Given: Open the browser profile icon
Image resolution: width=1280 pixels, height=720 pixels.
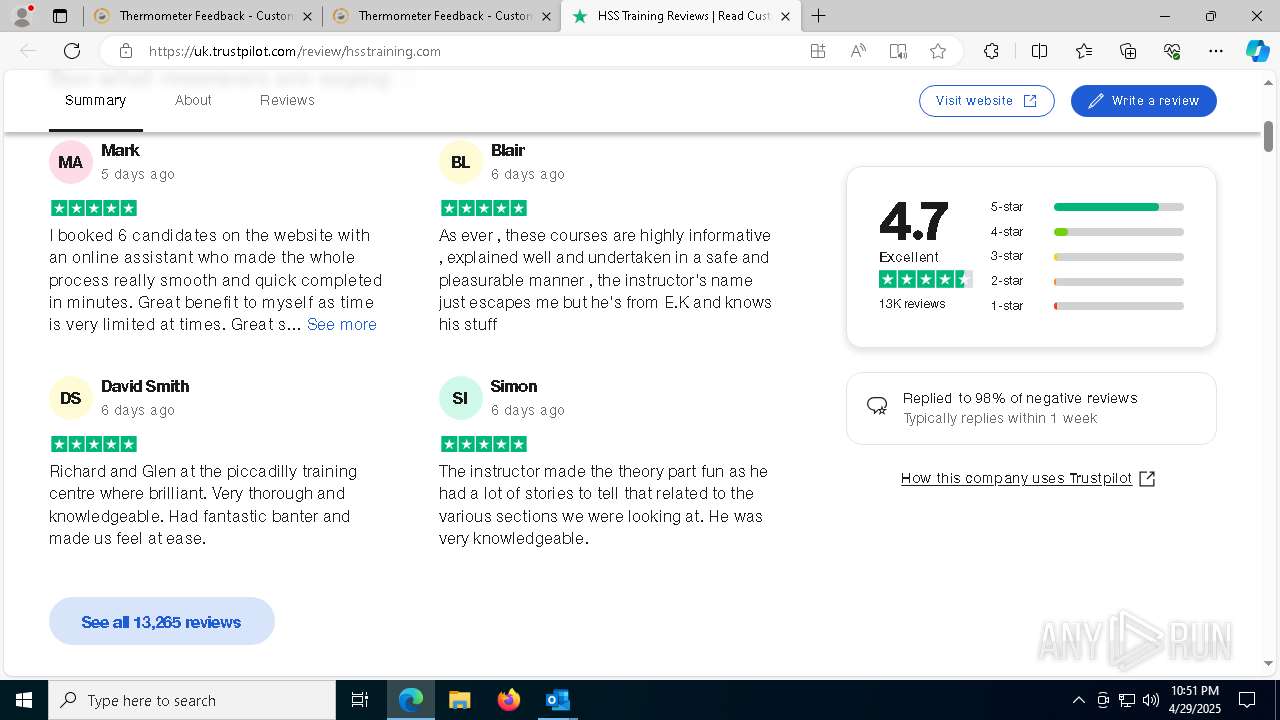Looking at the screenshot, I should (22, 16).
